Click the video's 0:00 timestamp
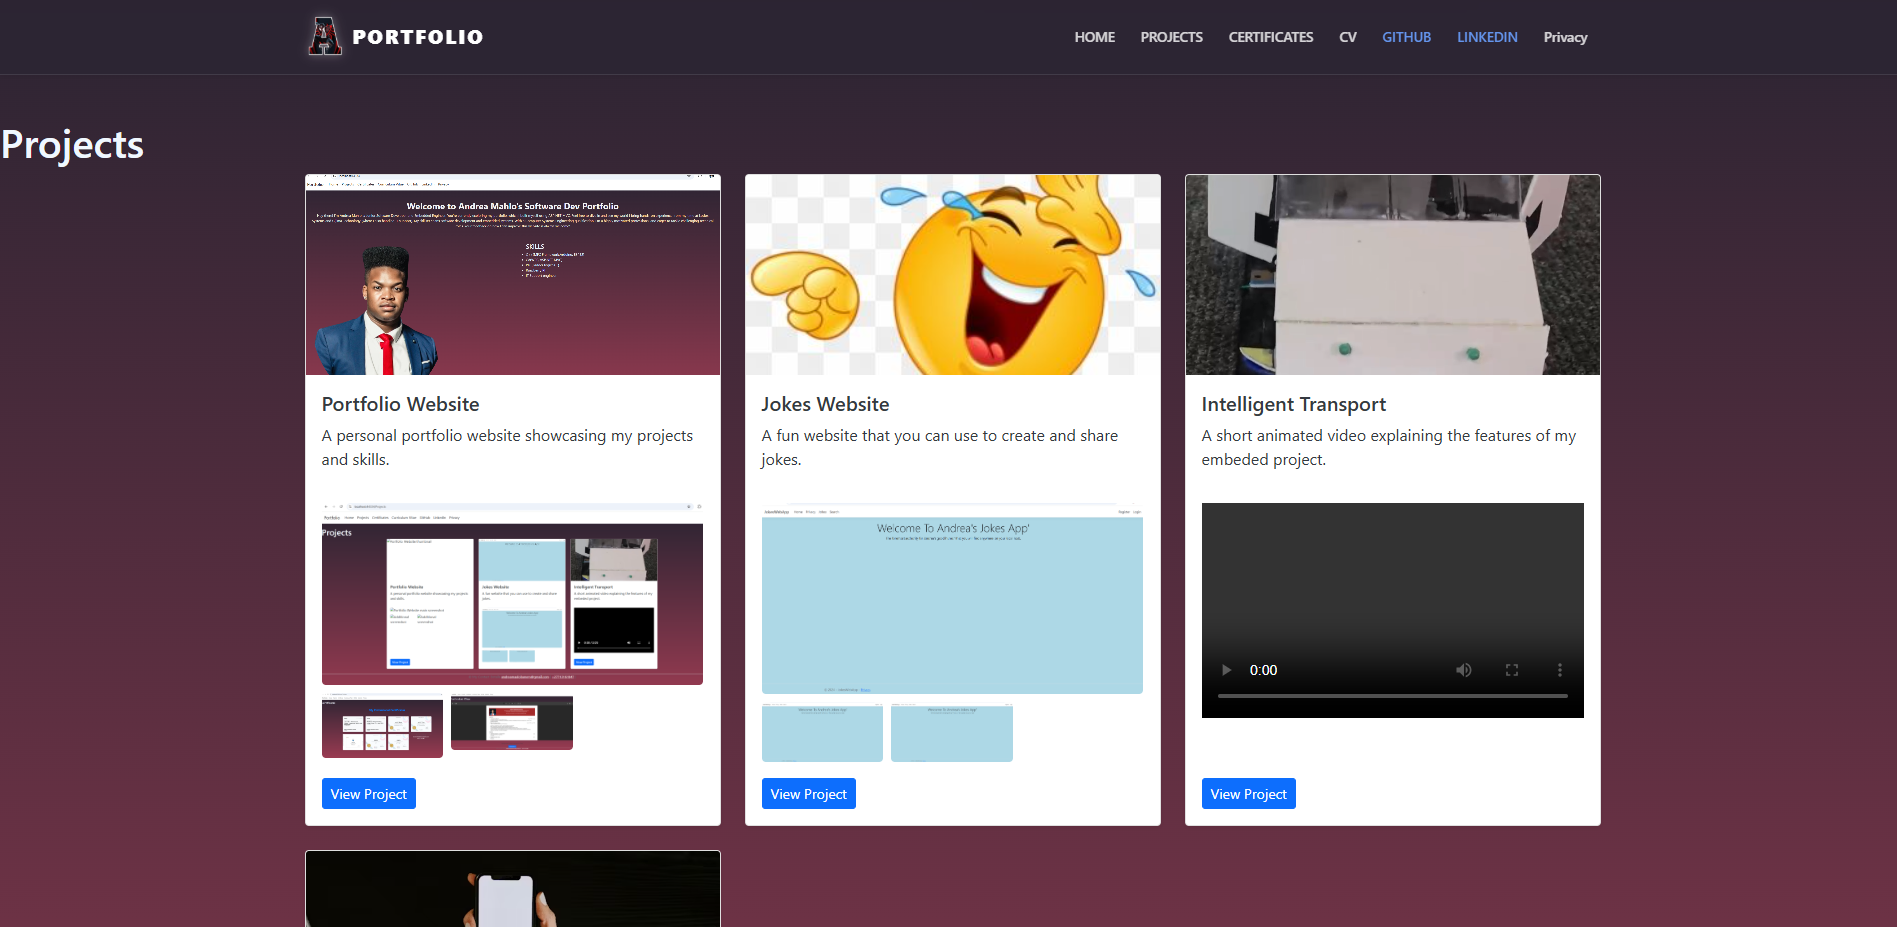The width and height of the screenshot is (1897, 927). tap(1263, 670)
